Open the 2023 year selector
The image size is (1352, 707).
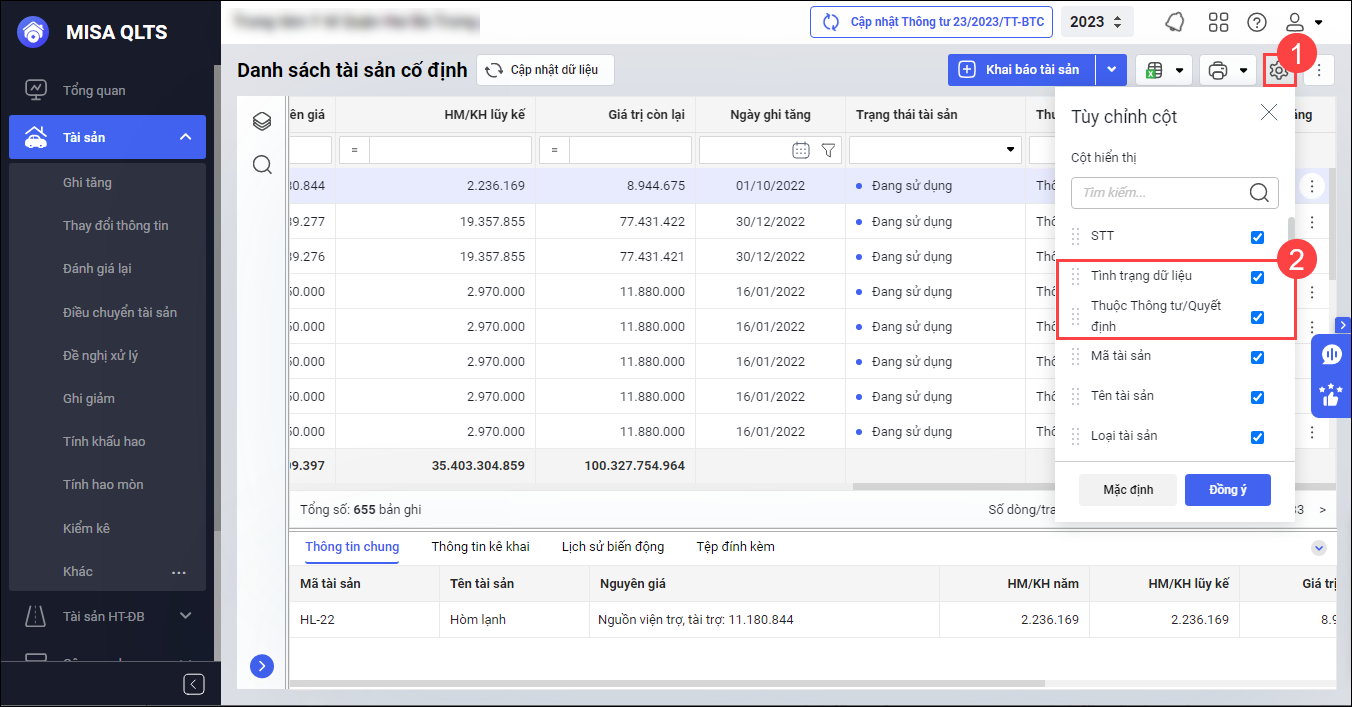pos(1096,22)
